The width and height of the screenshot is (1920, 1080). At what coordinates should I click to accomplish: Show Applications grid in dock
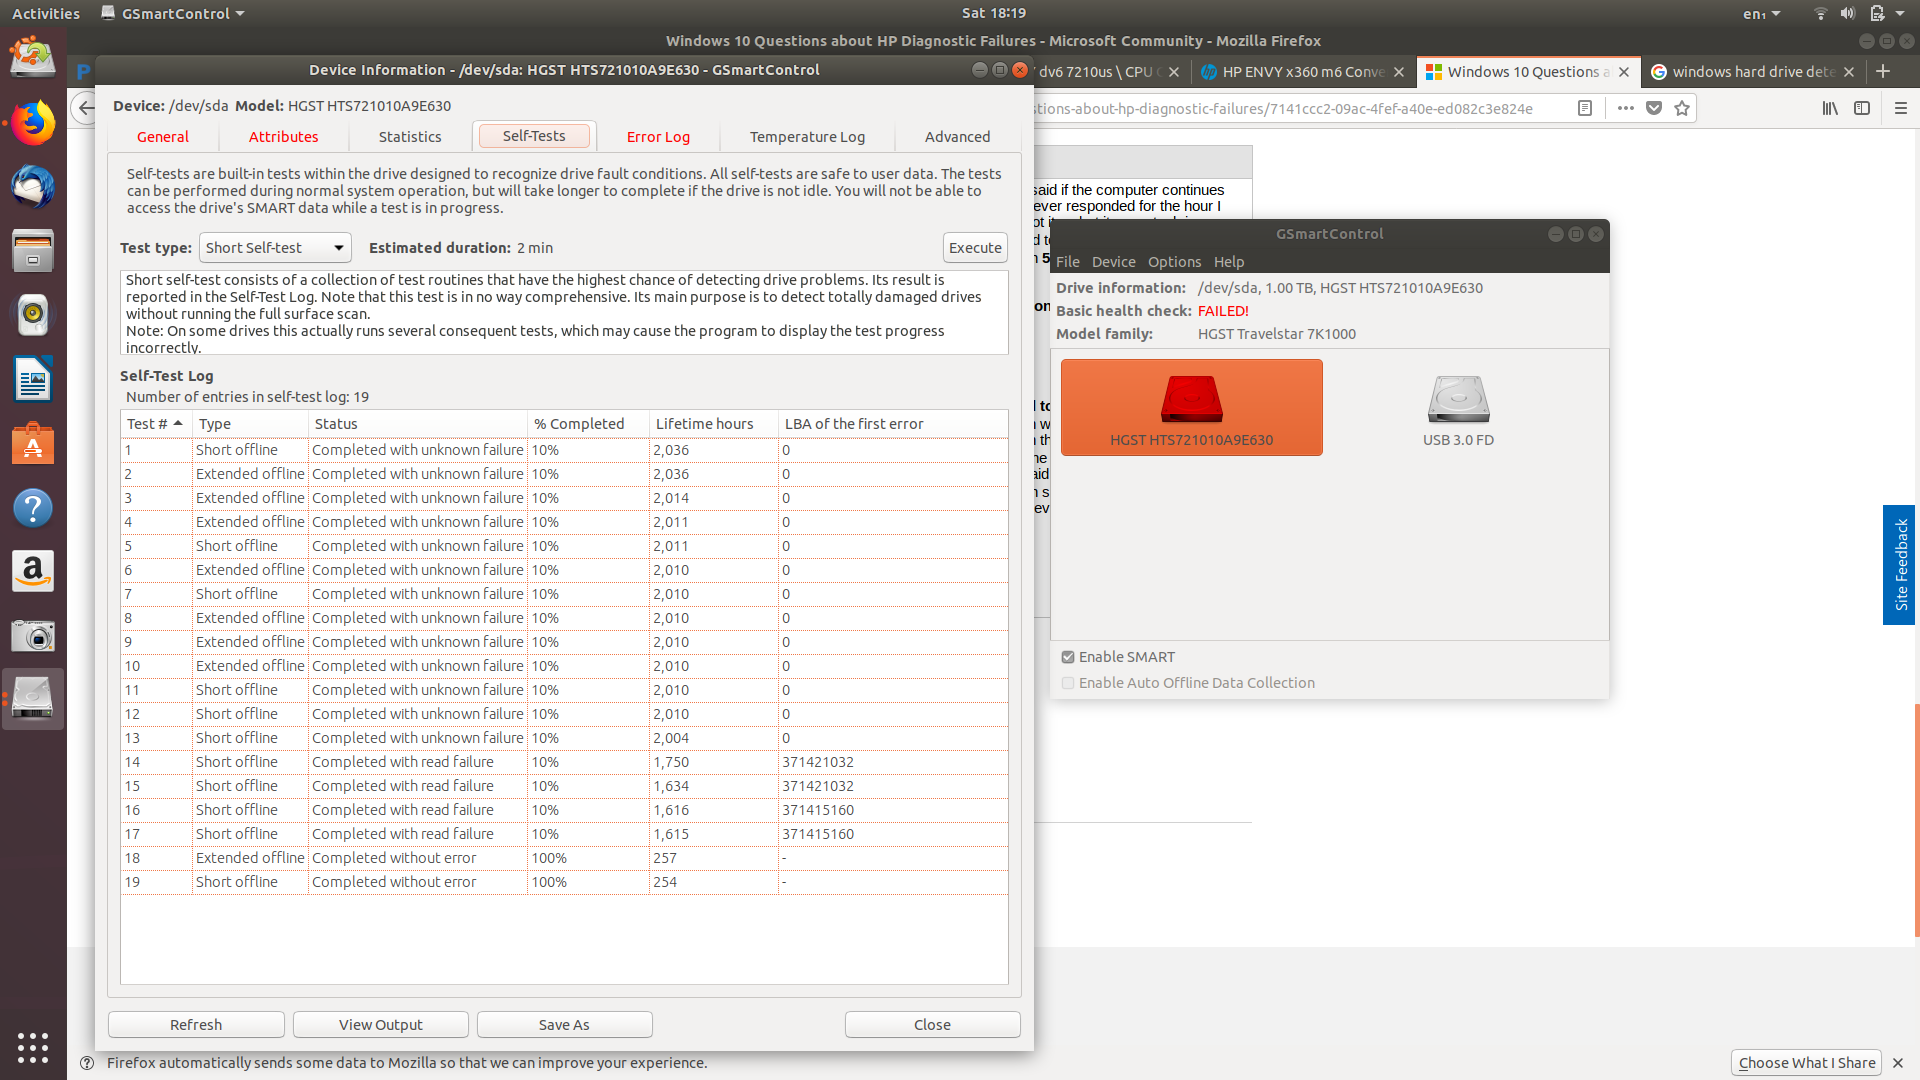coord(33,1047)
